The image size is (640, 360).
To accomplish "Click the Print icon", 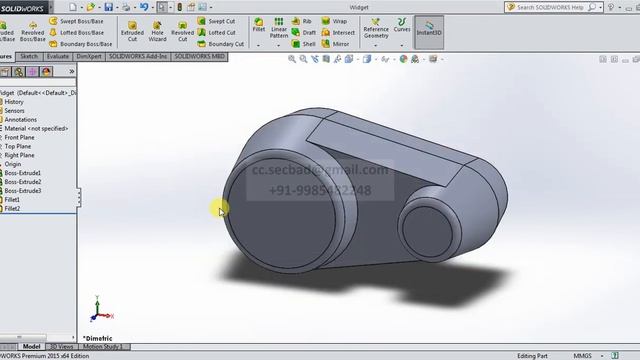I will tap(126, 7).
